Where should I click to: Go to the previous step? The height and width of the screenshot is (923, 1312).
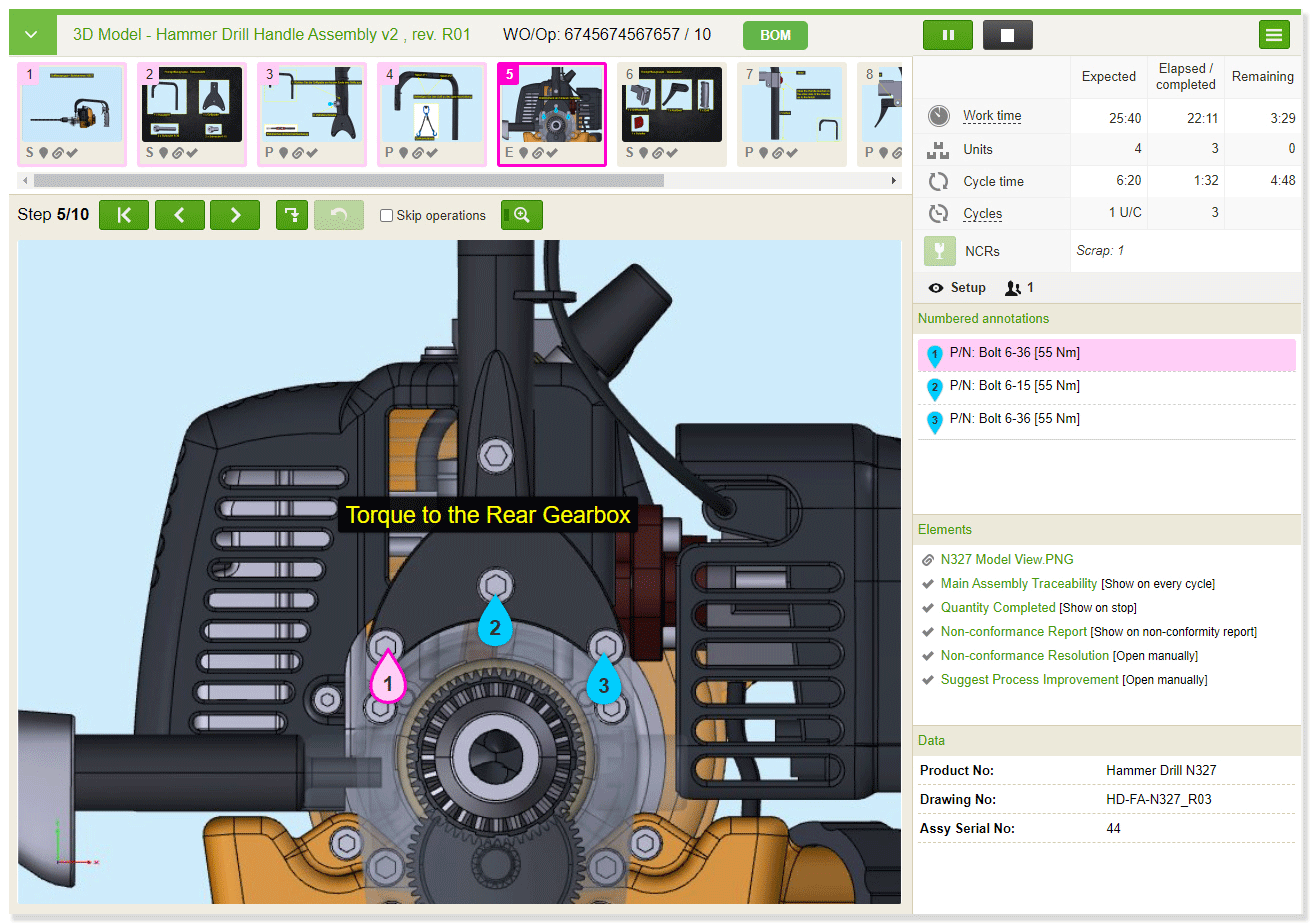click(180, 215)
